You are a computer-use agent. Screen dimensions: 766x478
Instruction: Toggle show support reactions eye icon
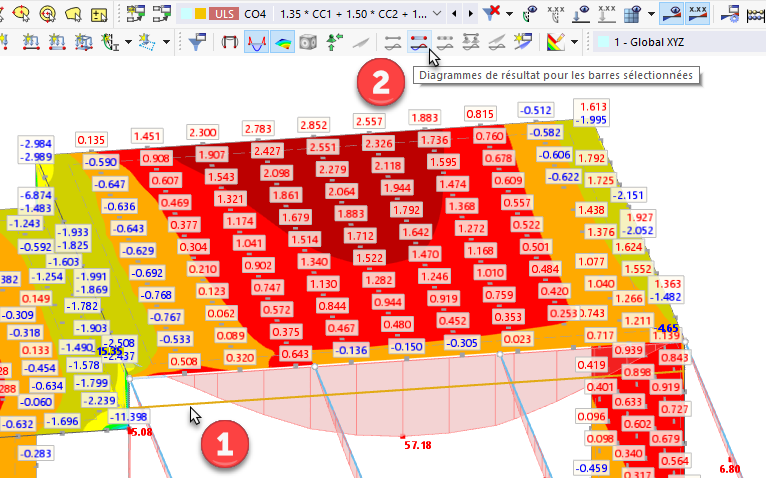pos(581,14)
